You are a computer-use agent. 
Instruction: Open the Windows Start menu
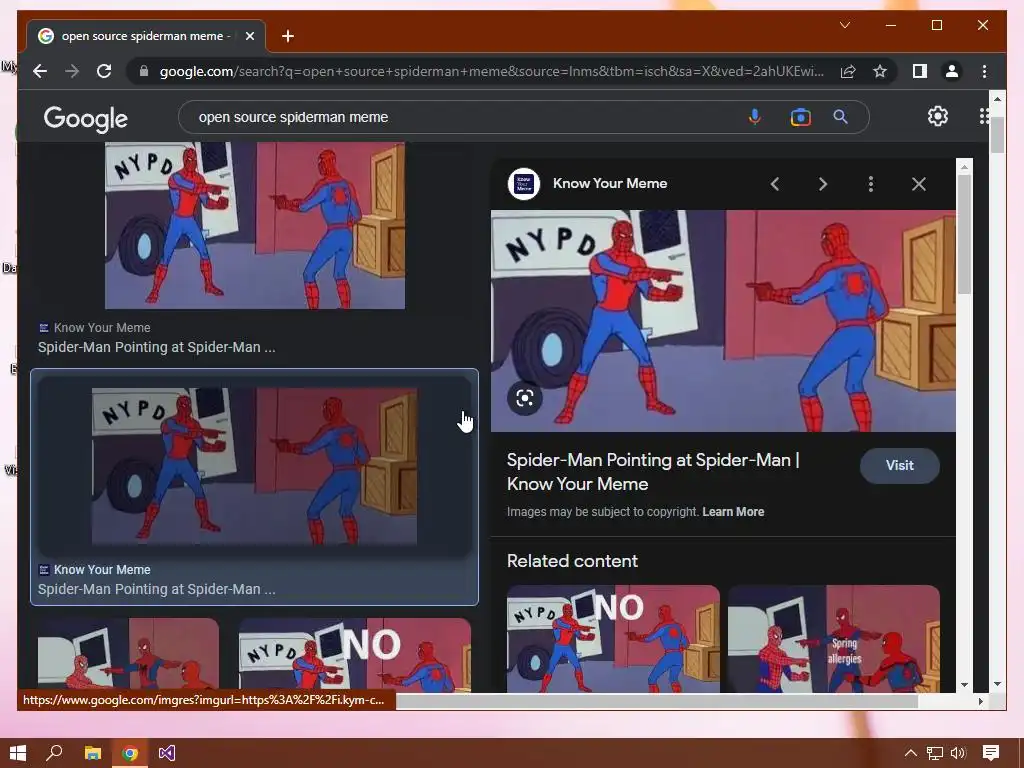[x=18, y=753]
